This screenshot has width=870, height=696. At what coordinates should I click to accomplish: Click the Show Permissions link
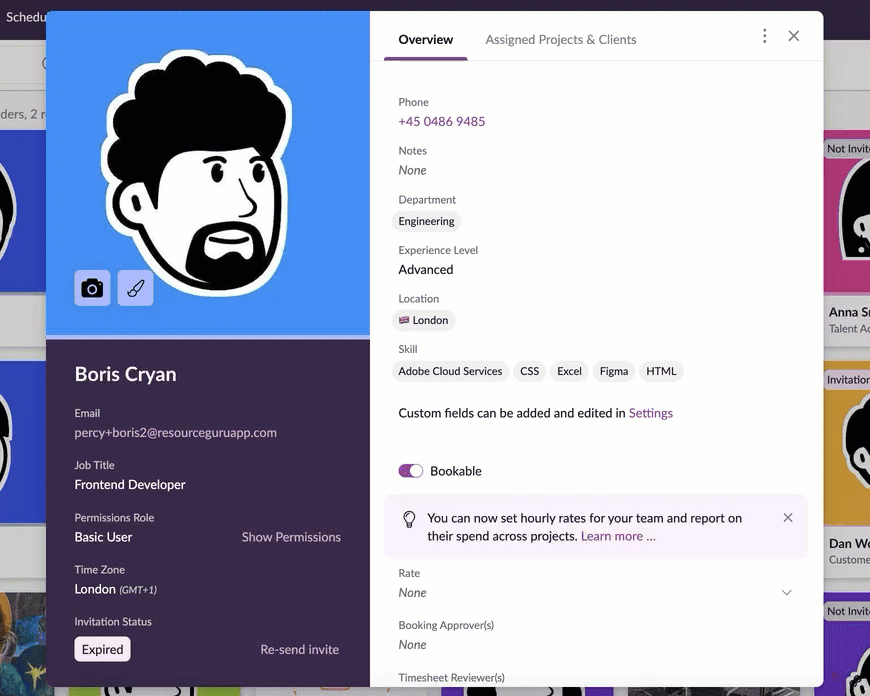pos(291,537)
